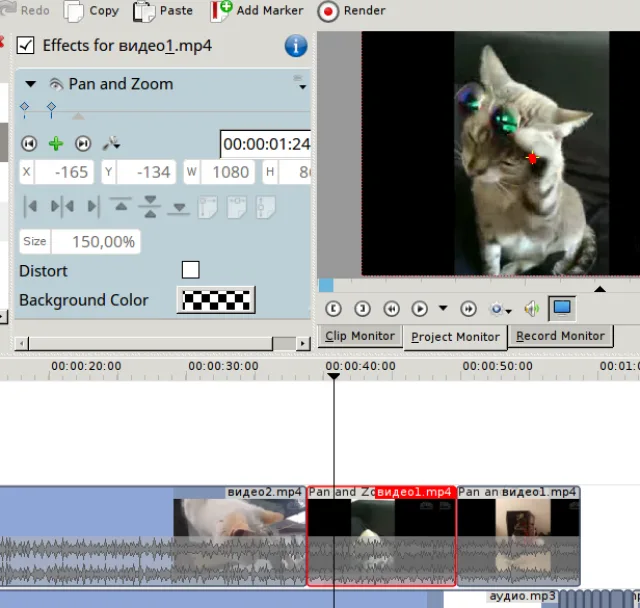The height and width of the screenshot is (608, 640).
Task: Align frame to top edge
Action: (121, 204)
